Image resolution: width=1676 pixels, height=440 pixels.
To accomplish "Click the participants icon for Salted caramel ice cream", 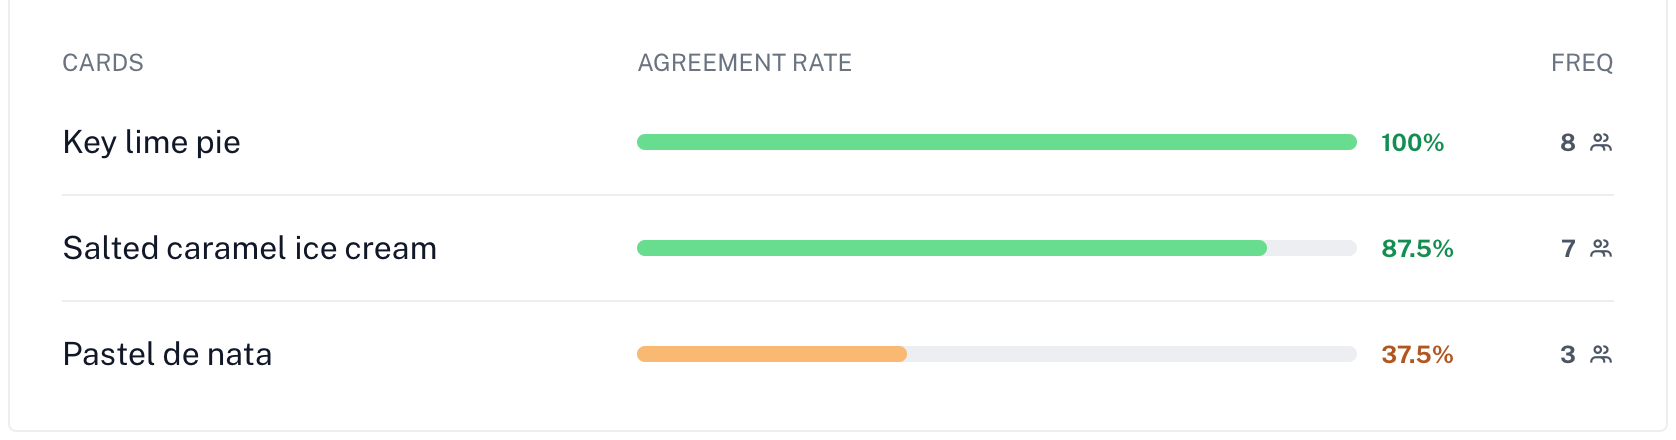I will pyautogui.click(x=1601, y=249).
